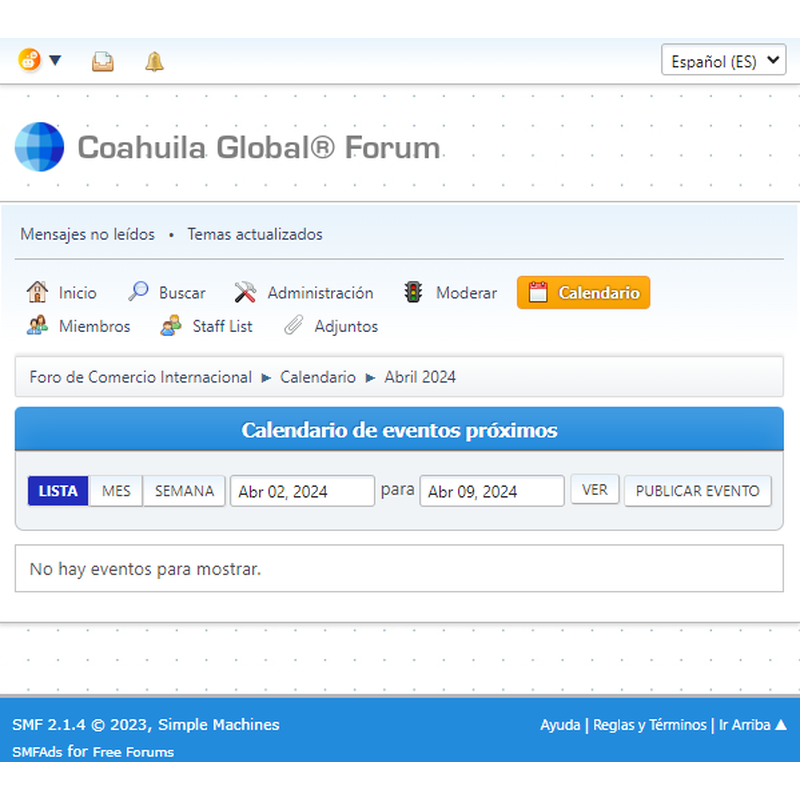This screenshot has width=800, height=800.
Task: Click the Miembros people icon
Action: (x=37, y=326)
